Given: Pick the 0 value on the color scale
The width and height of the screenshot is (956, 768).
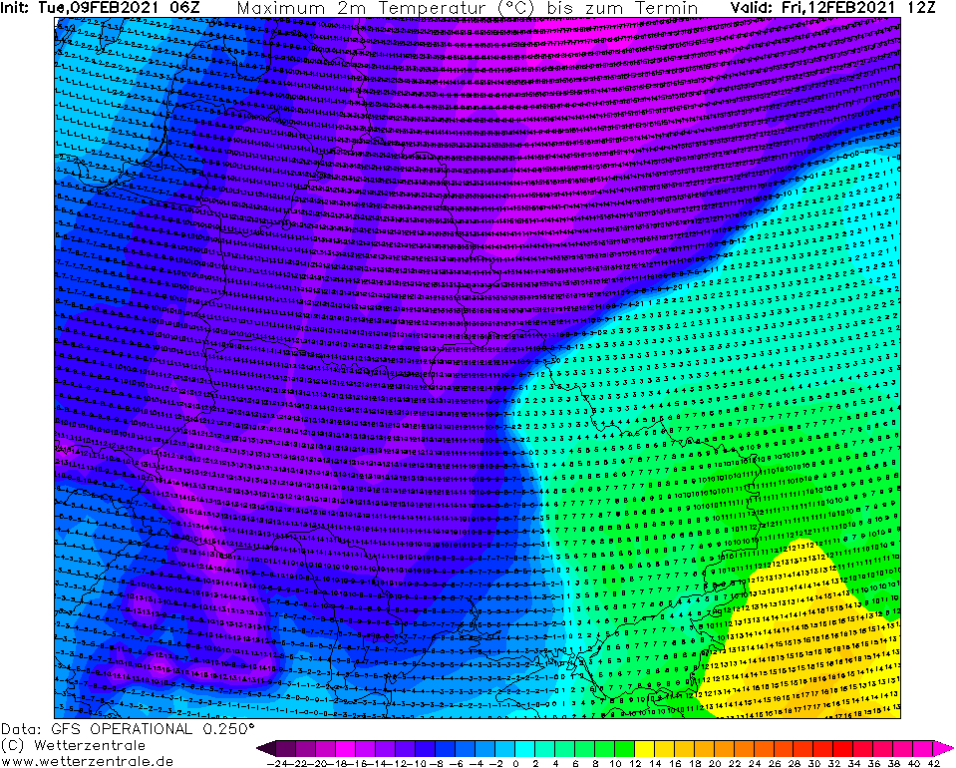Looking at the screenshot, I should coord(516,762).
